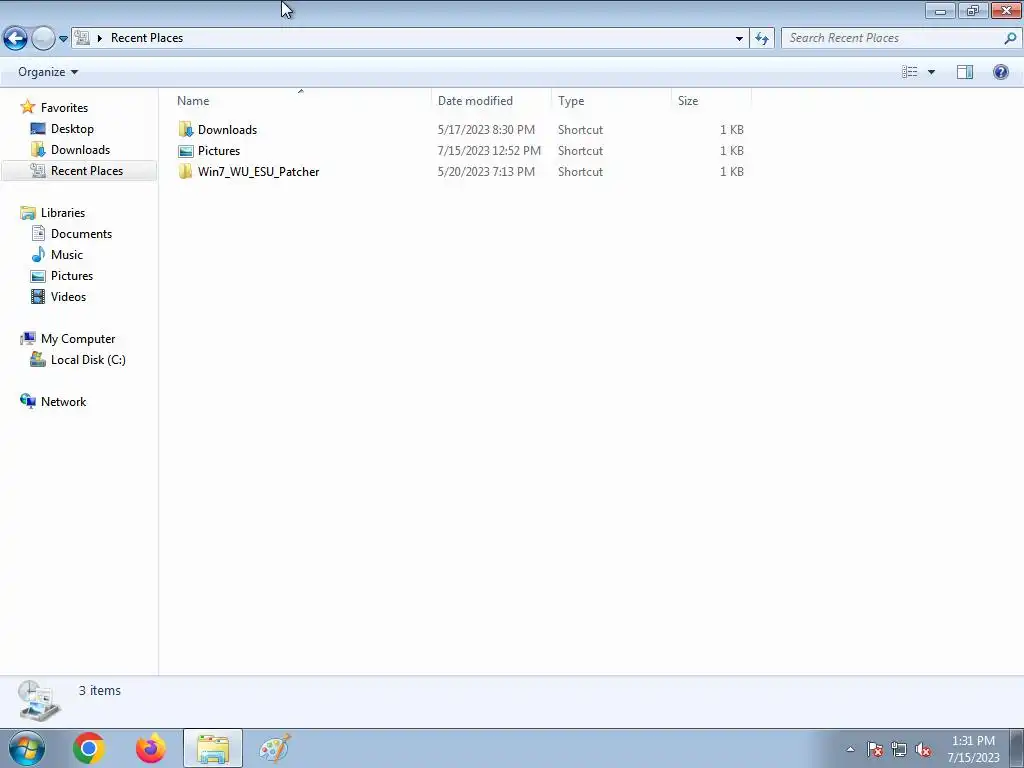
Task: Show hidden tray icons arrow
Action: tap(850, 749)
